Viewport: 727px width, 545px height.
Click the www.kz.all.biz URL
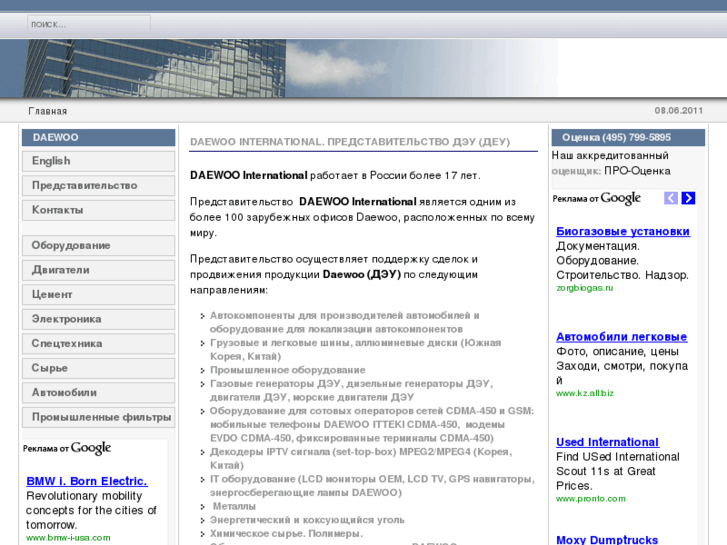[585, 393]
